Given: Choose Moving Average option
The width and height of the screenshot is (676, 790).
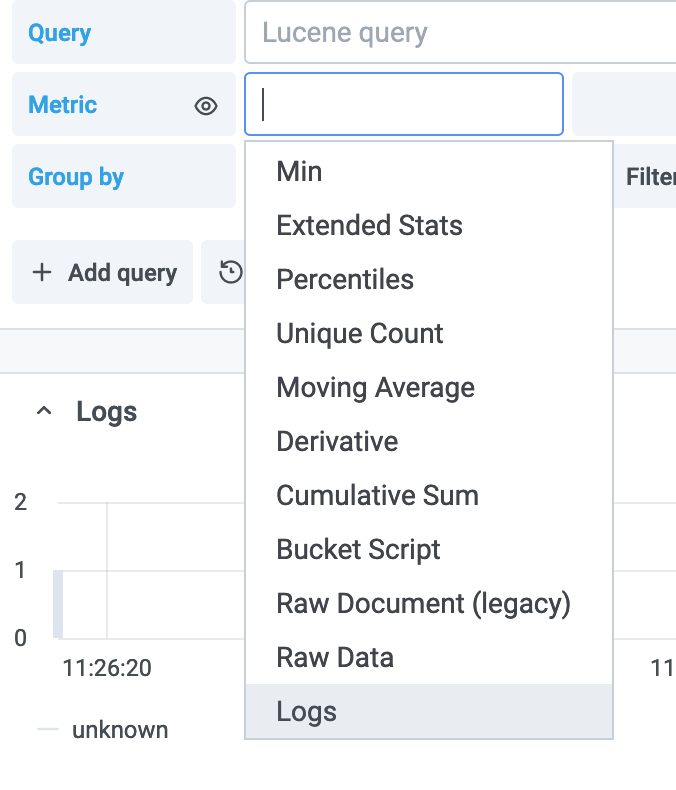Looking at the screenshot, I should [x=375, y=388].
